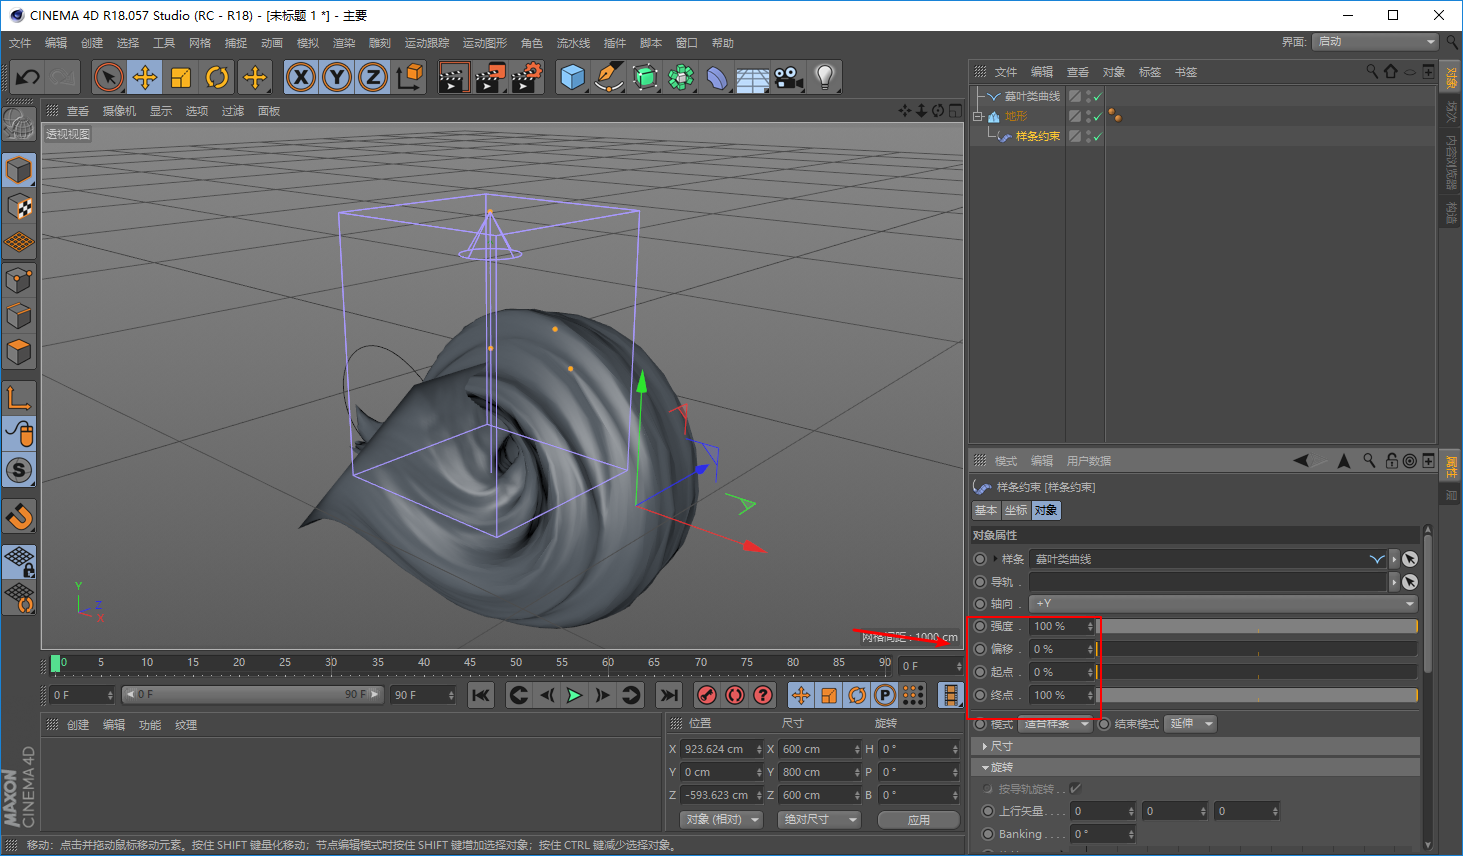Image resolution: width=1463 pixels, height=856 pixels.
Task: Toggle Autokeying button
Action: [x=735, y=695]
